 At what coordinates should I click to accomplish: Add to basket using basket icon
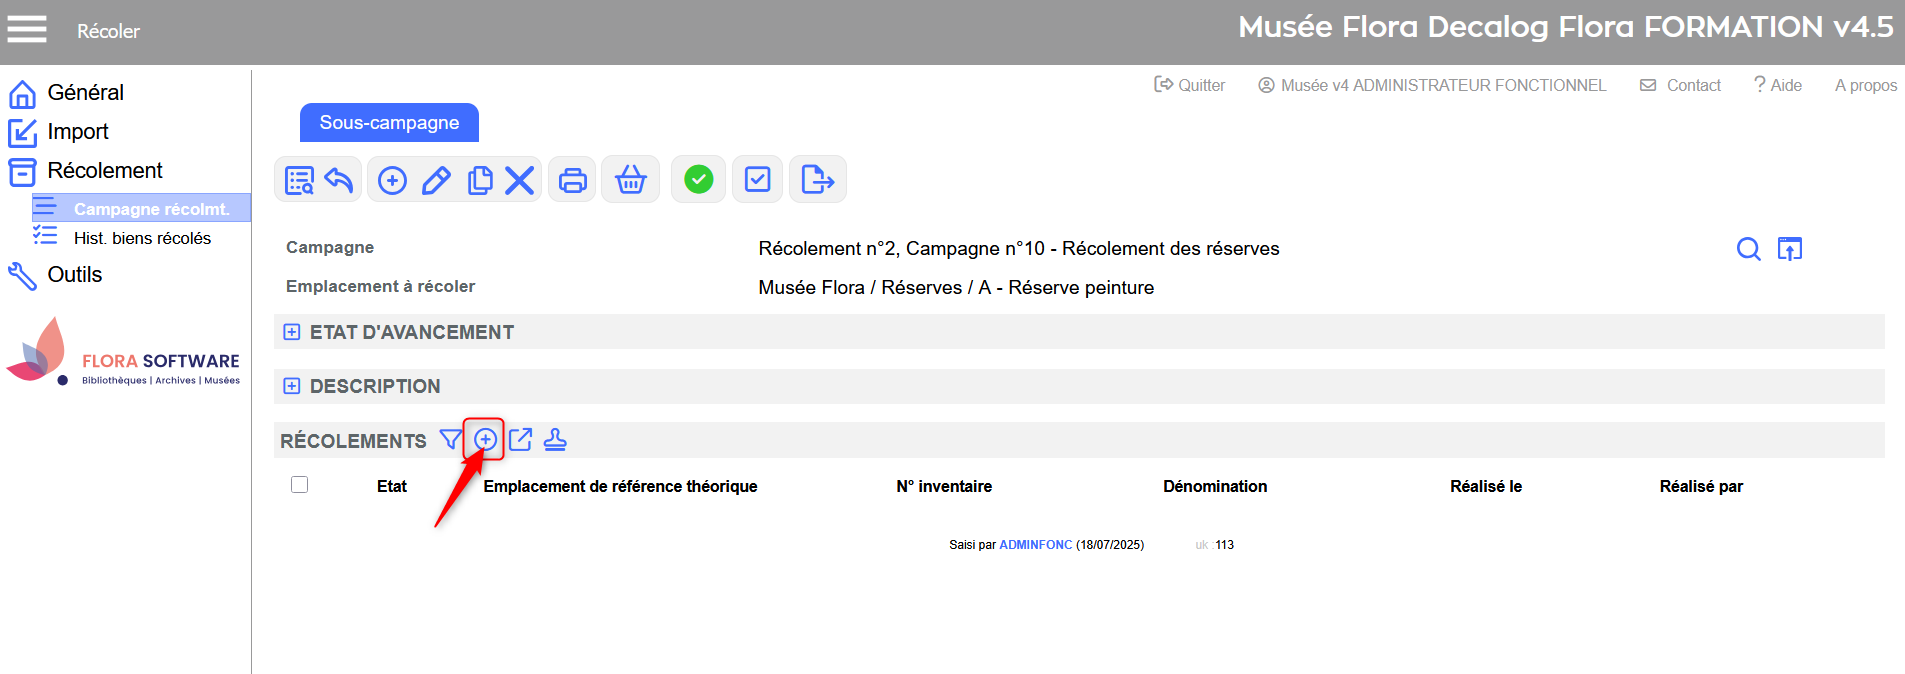pyautogui.click(x=630, y=180)
